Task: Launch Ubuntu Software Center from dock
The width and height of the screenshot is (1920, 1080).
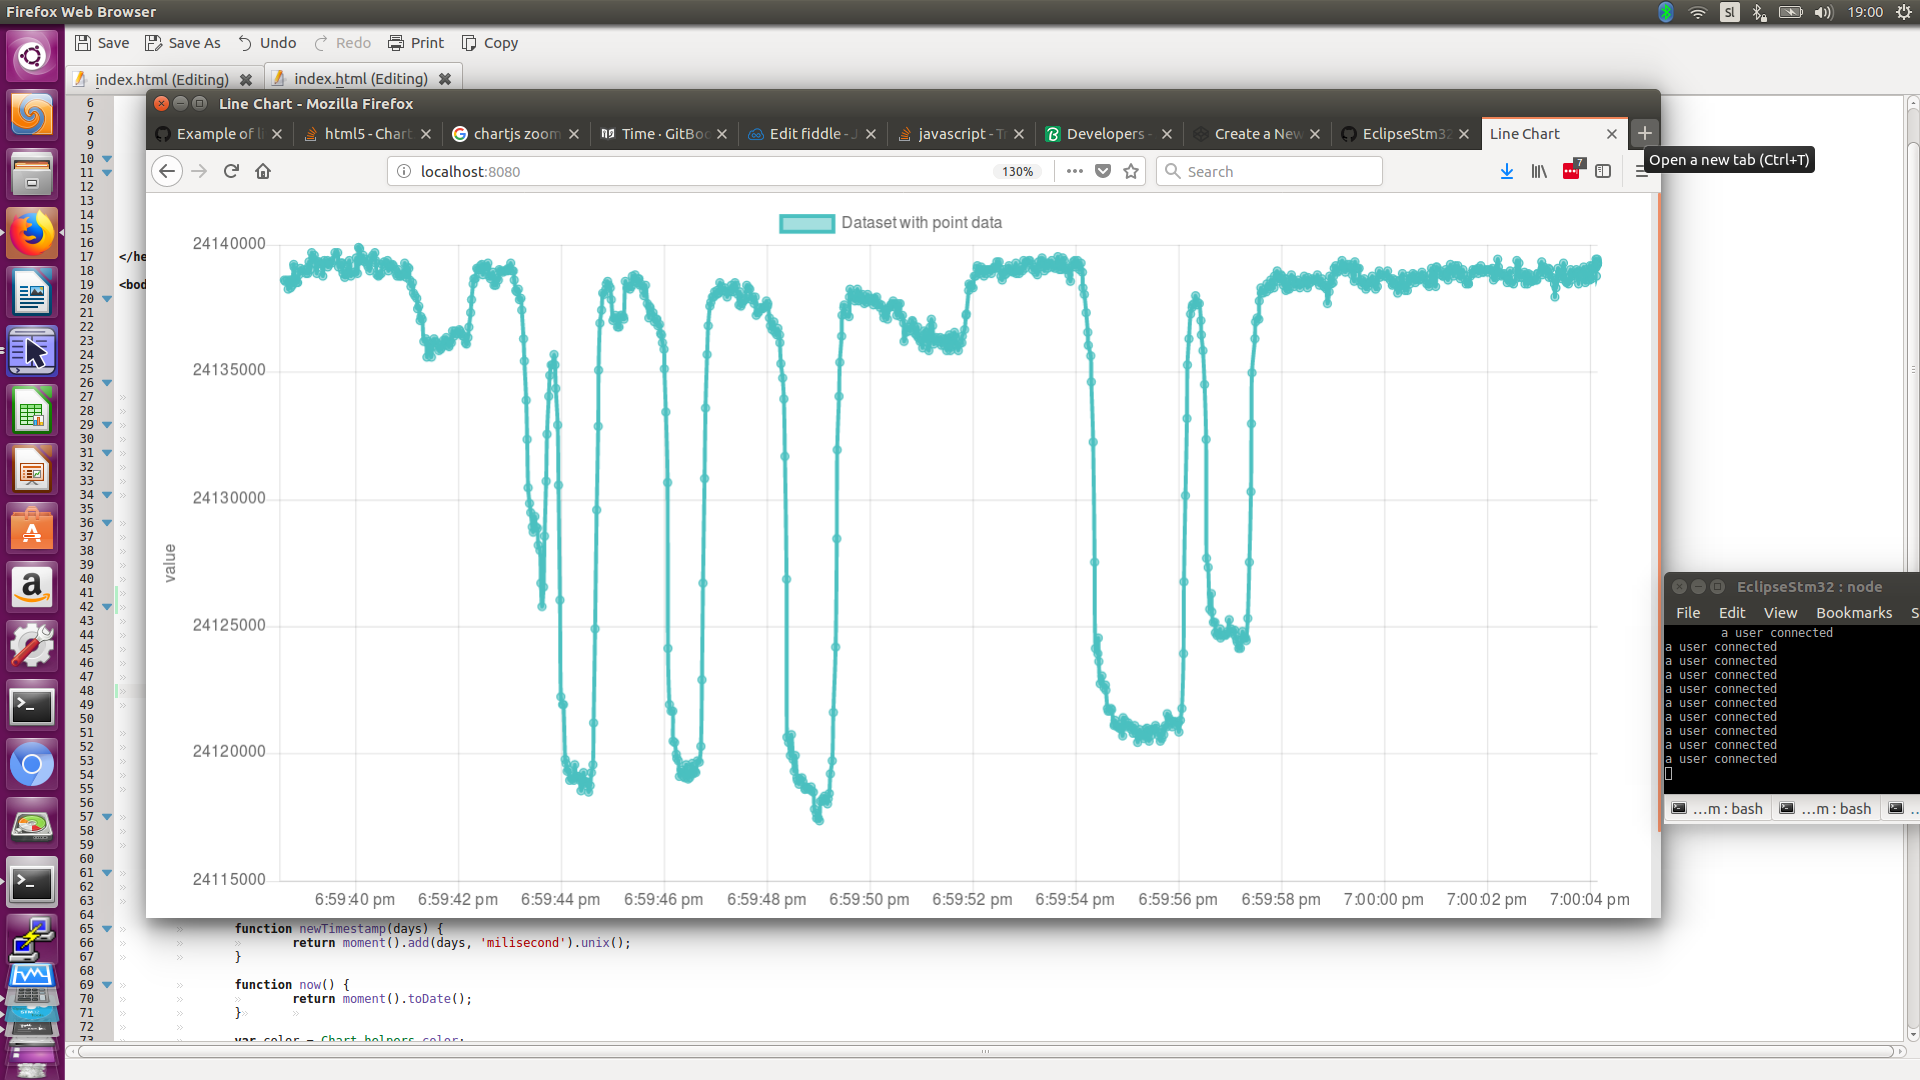Action: tap(32, 528)
